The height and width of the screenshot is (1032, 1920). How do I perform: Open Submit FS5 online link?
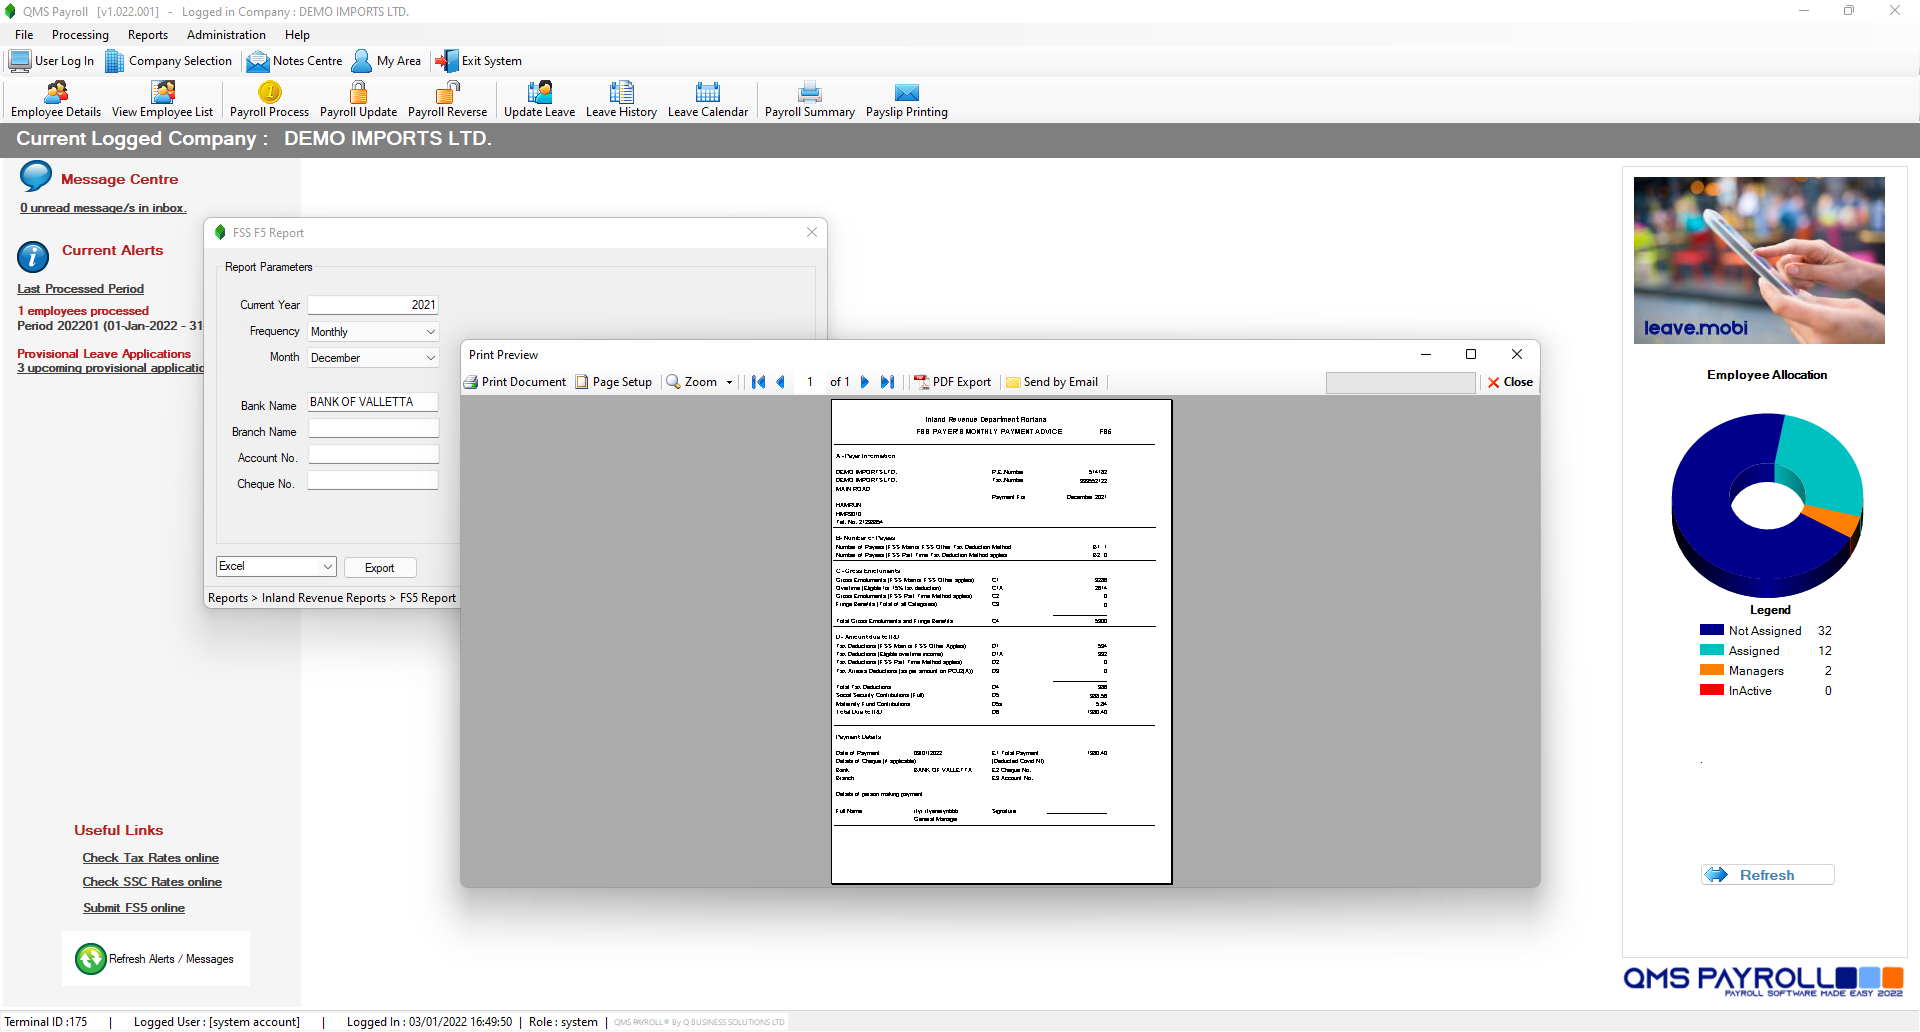134,908
